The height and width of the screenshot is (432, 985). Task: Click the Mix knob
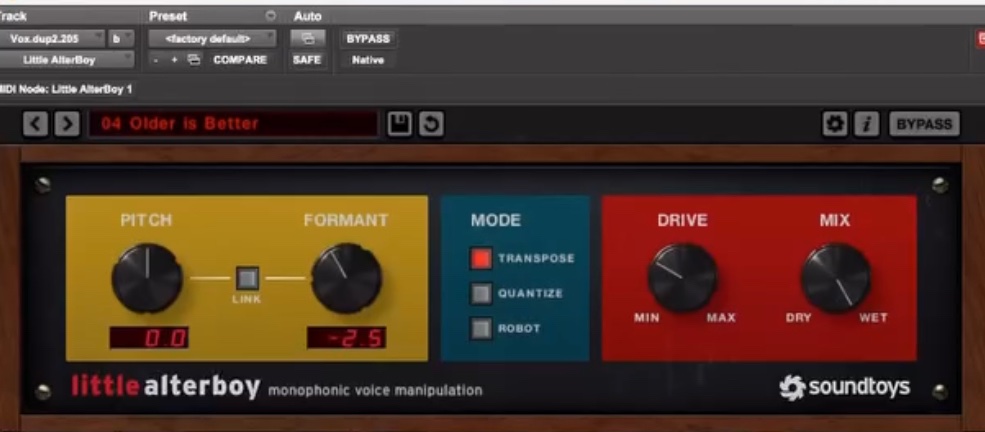click(x=835, y=278)
